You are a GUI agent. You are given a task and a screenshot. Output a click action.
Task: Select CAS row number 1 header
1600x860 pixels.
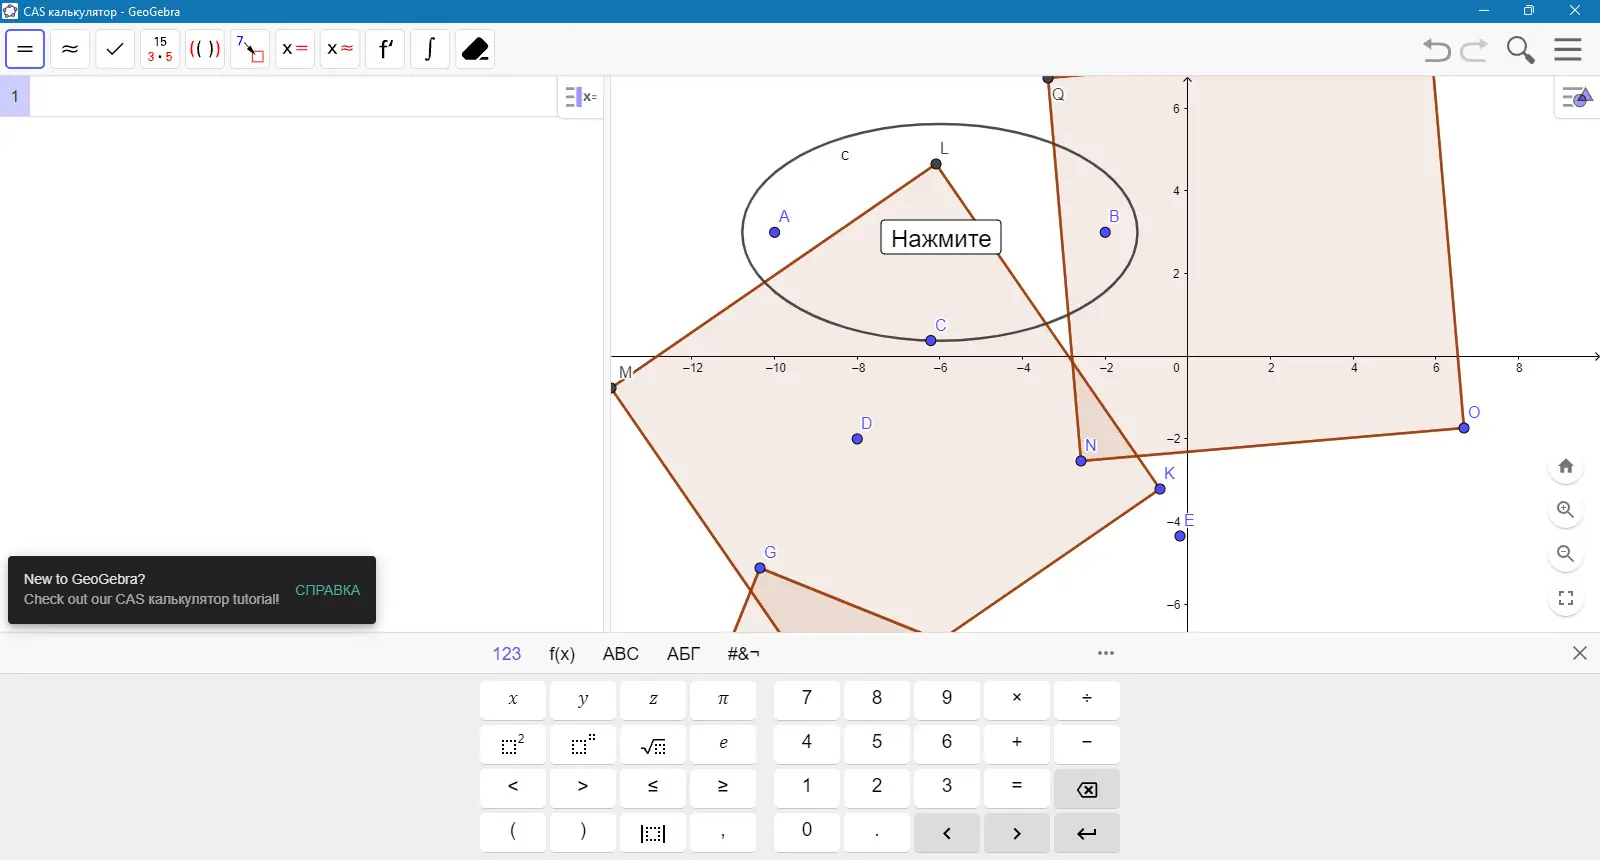point(15,97)
